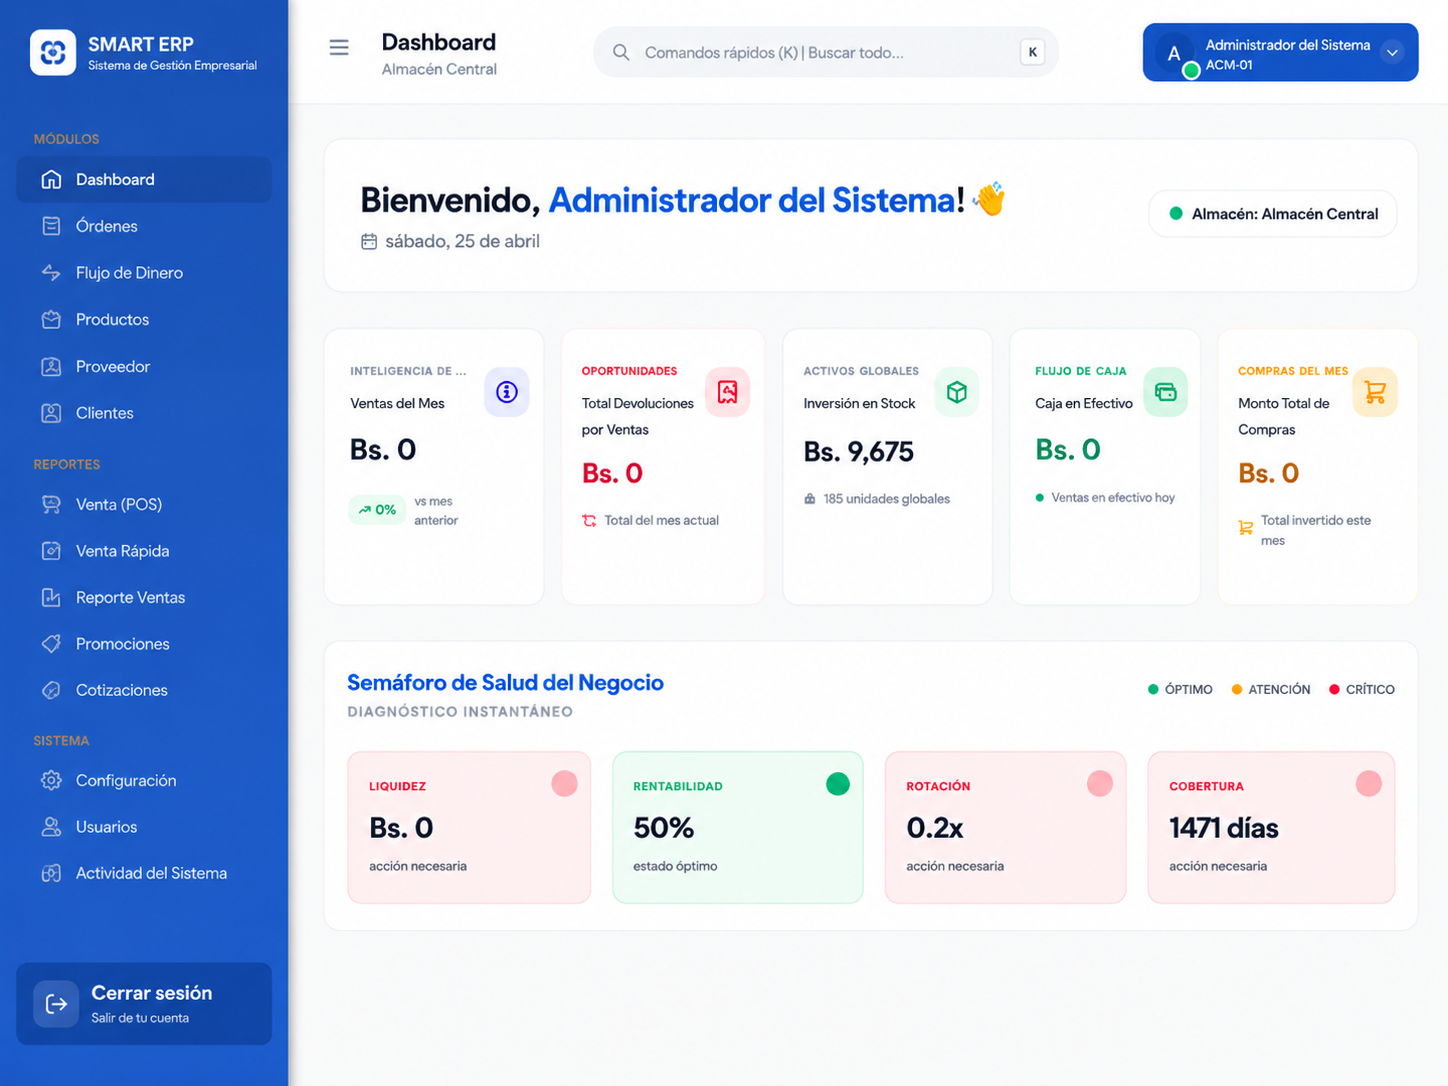Click the green Óptimo legend dot

coord(1153,689)
